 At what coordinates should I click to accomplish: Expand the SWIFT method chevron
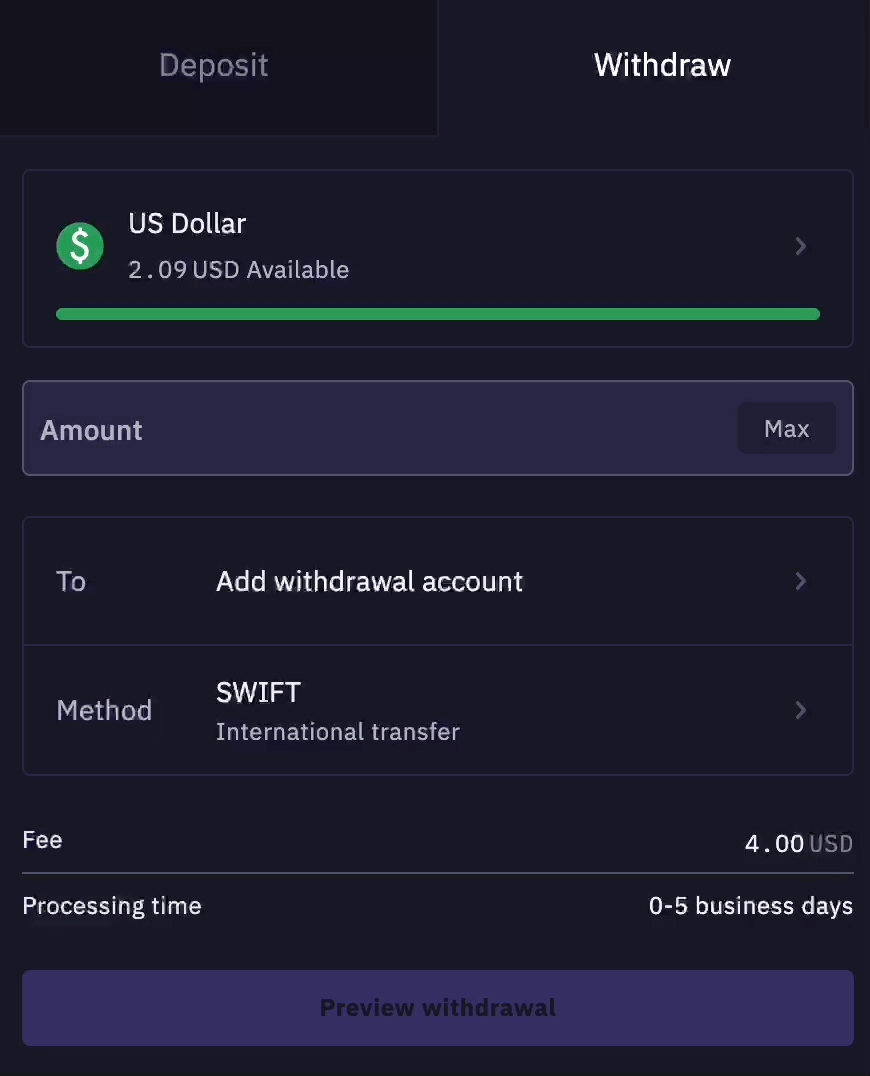pyautogui.click(x=800, y=710)
